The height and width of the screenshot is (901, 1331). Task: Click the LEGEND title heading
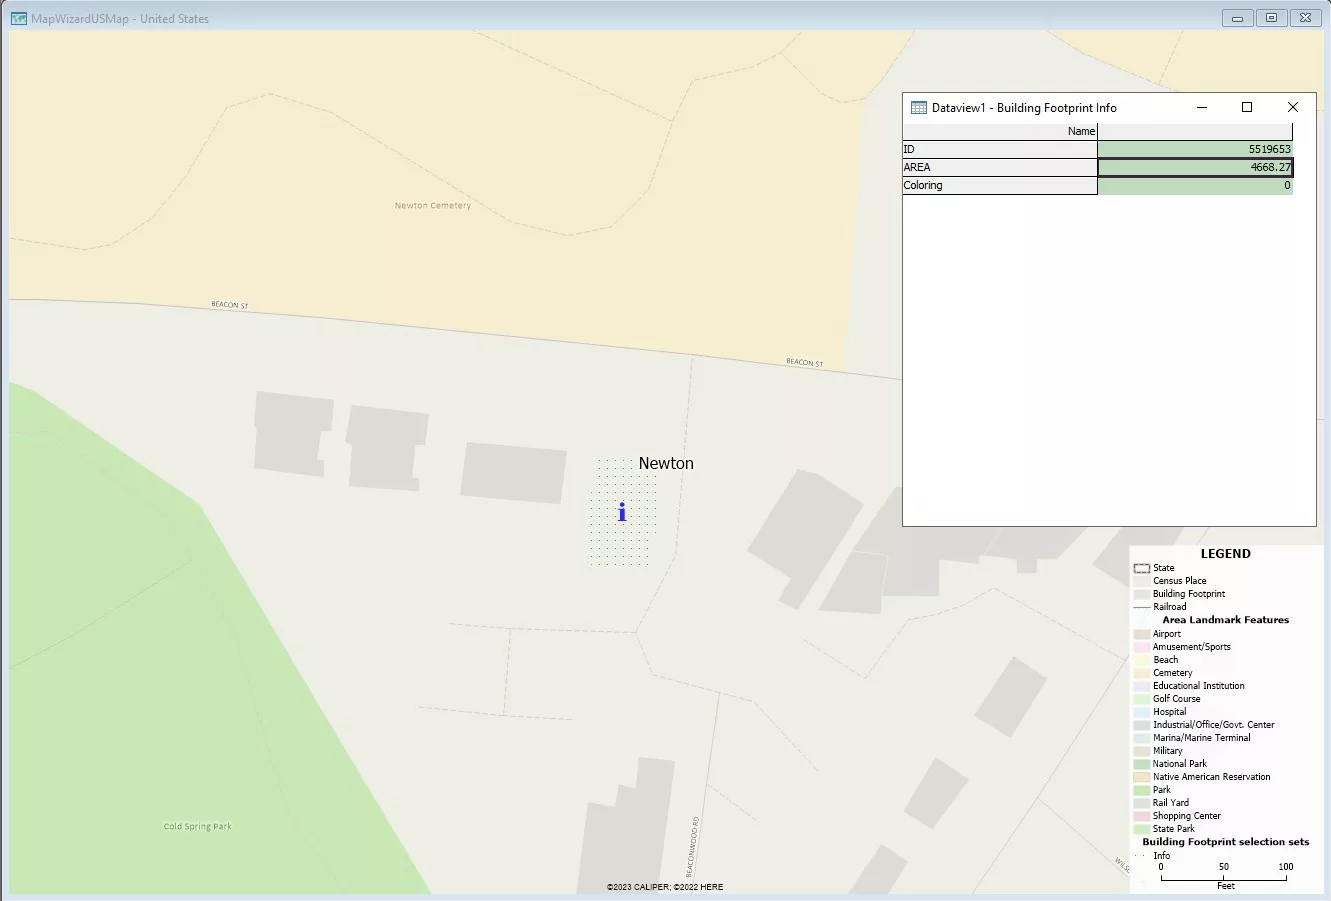(1225, 554)
